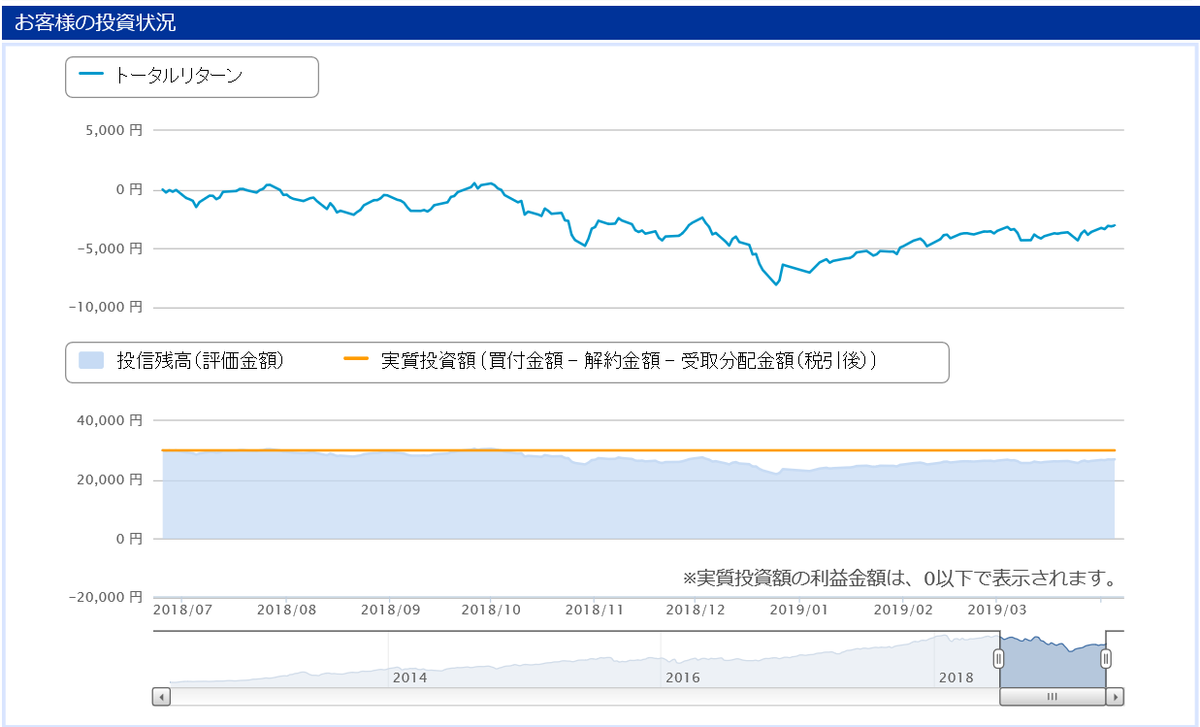Click the 5,000 円 axis label
Image resolution: width=1200 pixels, height=727 pixels.
point(115,130)
